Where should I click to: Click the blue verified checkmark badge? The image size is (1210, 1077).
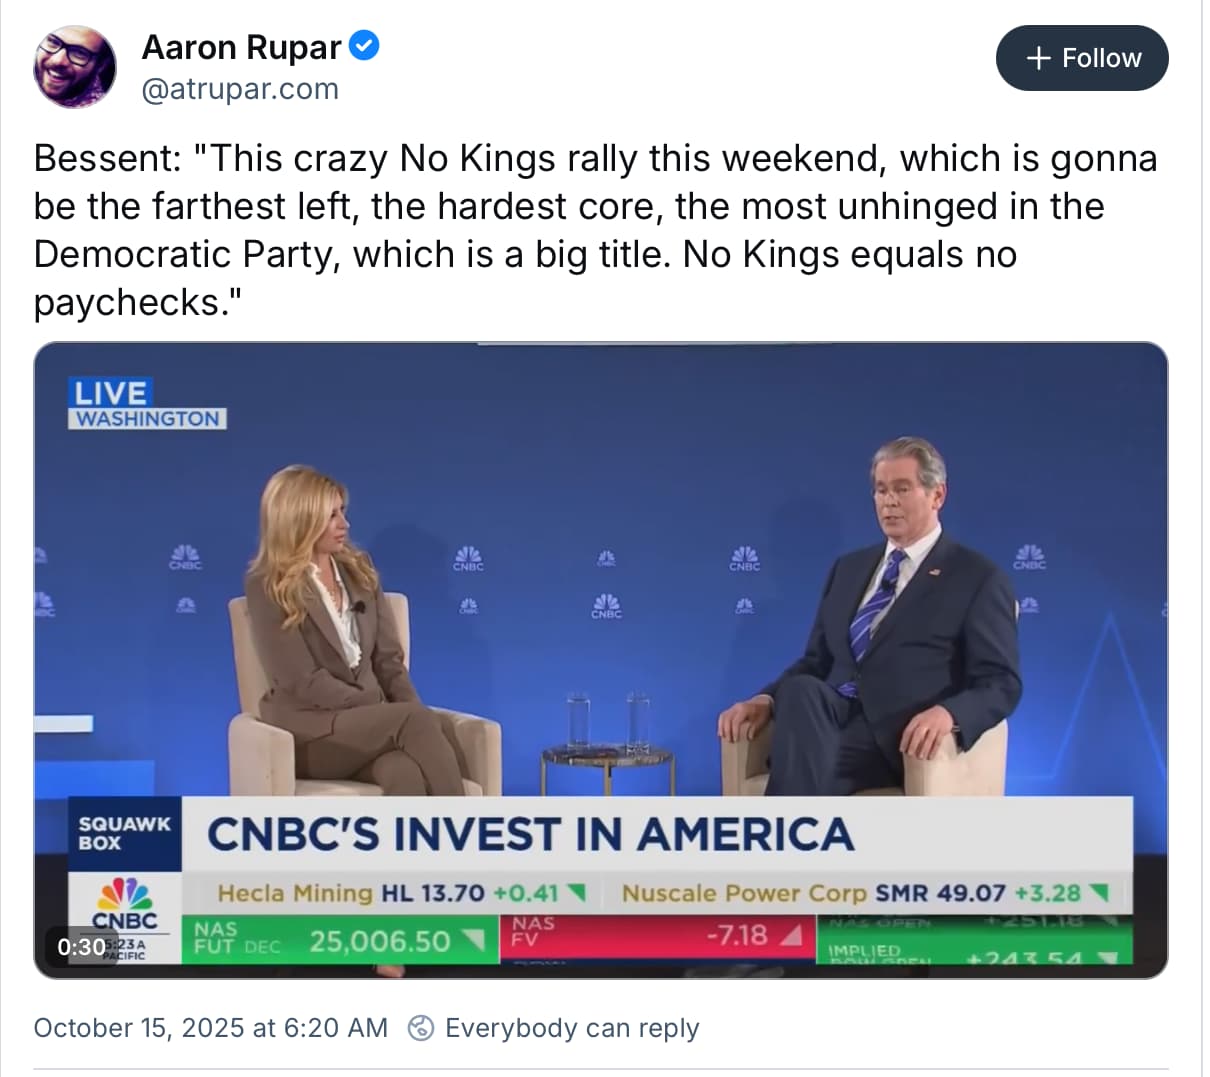pyautogui.click(x=364, y=46)
